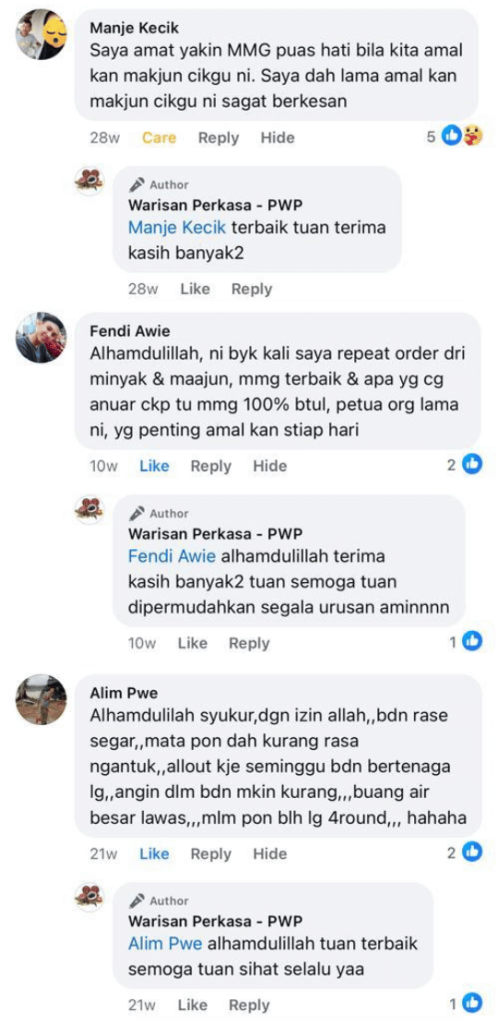Open the Fendi Awie mention link in author reply

173,557
